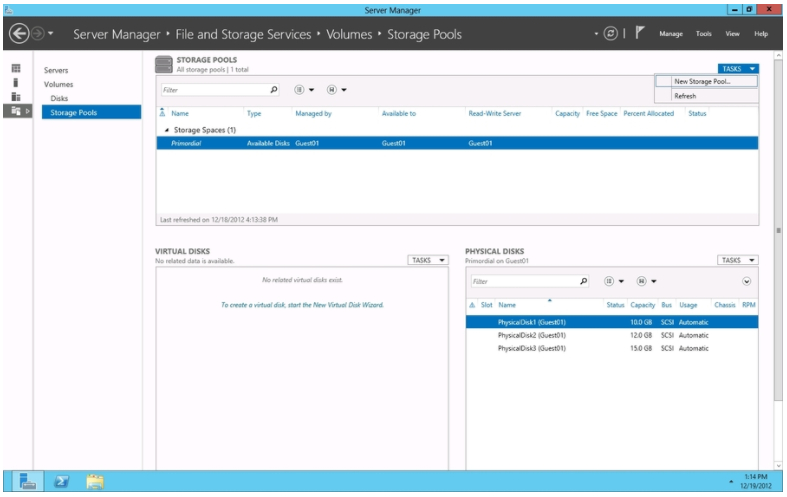
Task: Open the notifications flag icon
Action: (x=639, y=33)
